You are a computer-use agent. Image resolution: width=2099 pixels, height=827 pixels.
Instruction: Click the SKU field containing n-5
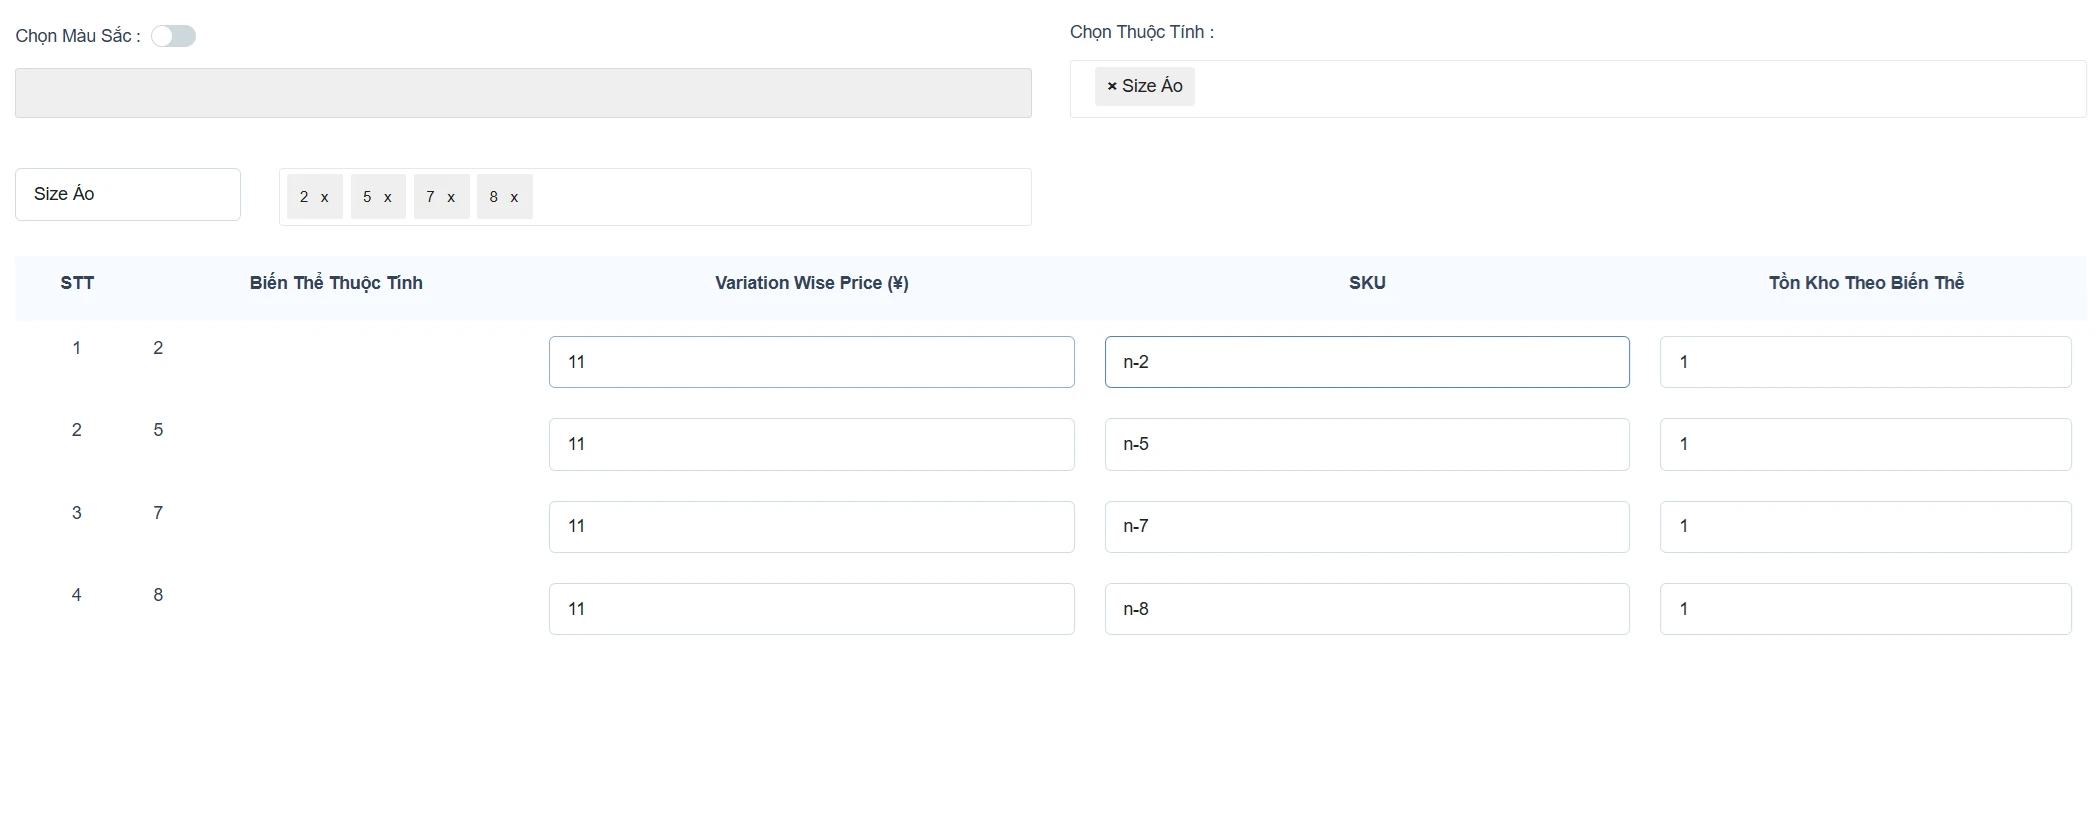tap(1366, 444)
